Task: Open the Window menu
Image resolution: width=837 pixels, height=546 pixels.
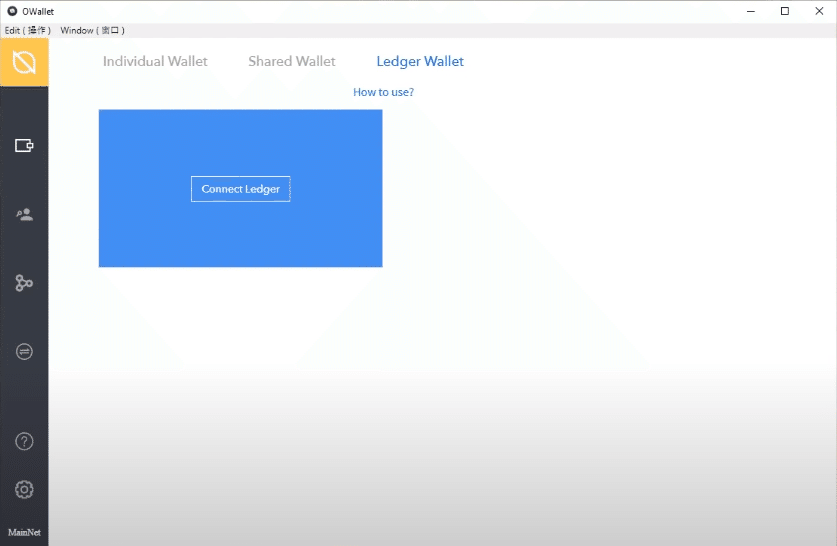Action: (92, 30)
